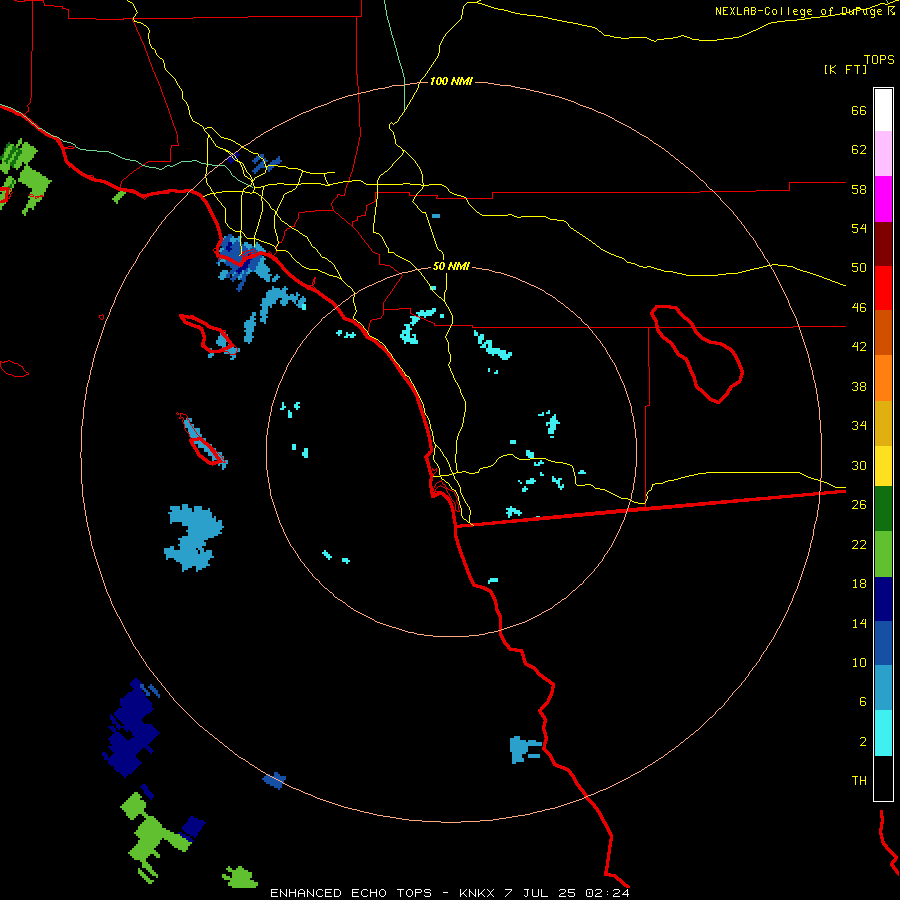Click the yellow 34 kft legend swatch
Screen dimensions: 900x900
pyautogui.click(x=883, y=466)
